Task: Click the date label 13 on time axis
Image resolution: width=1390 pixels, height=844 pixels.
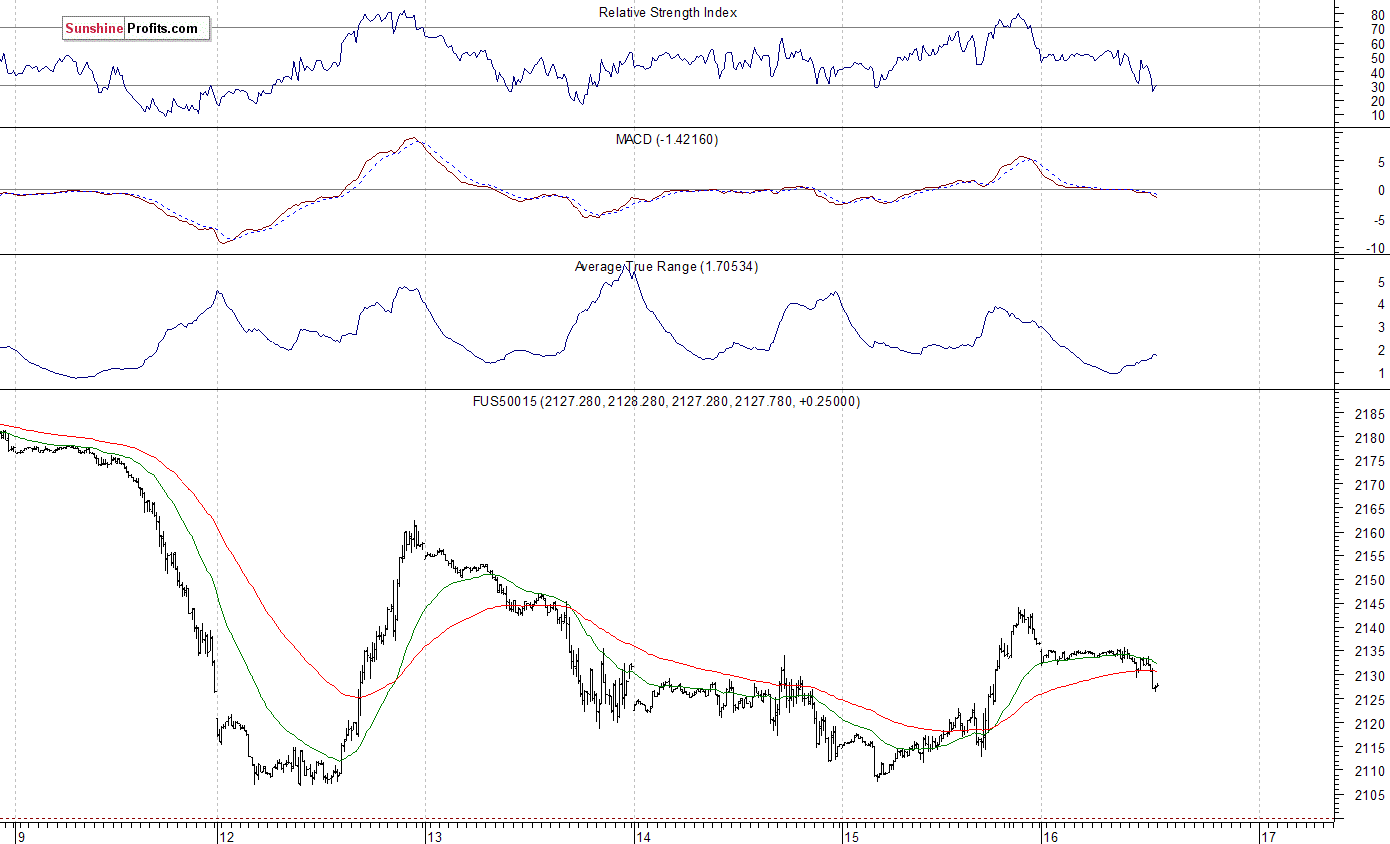Action: pyautogui.click(x=433, y=835)
